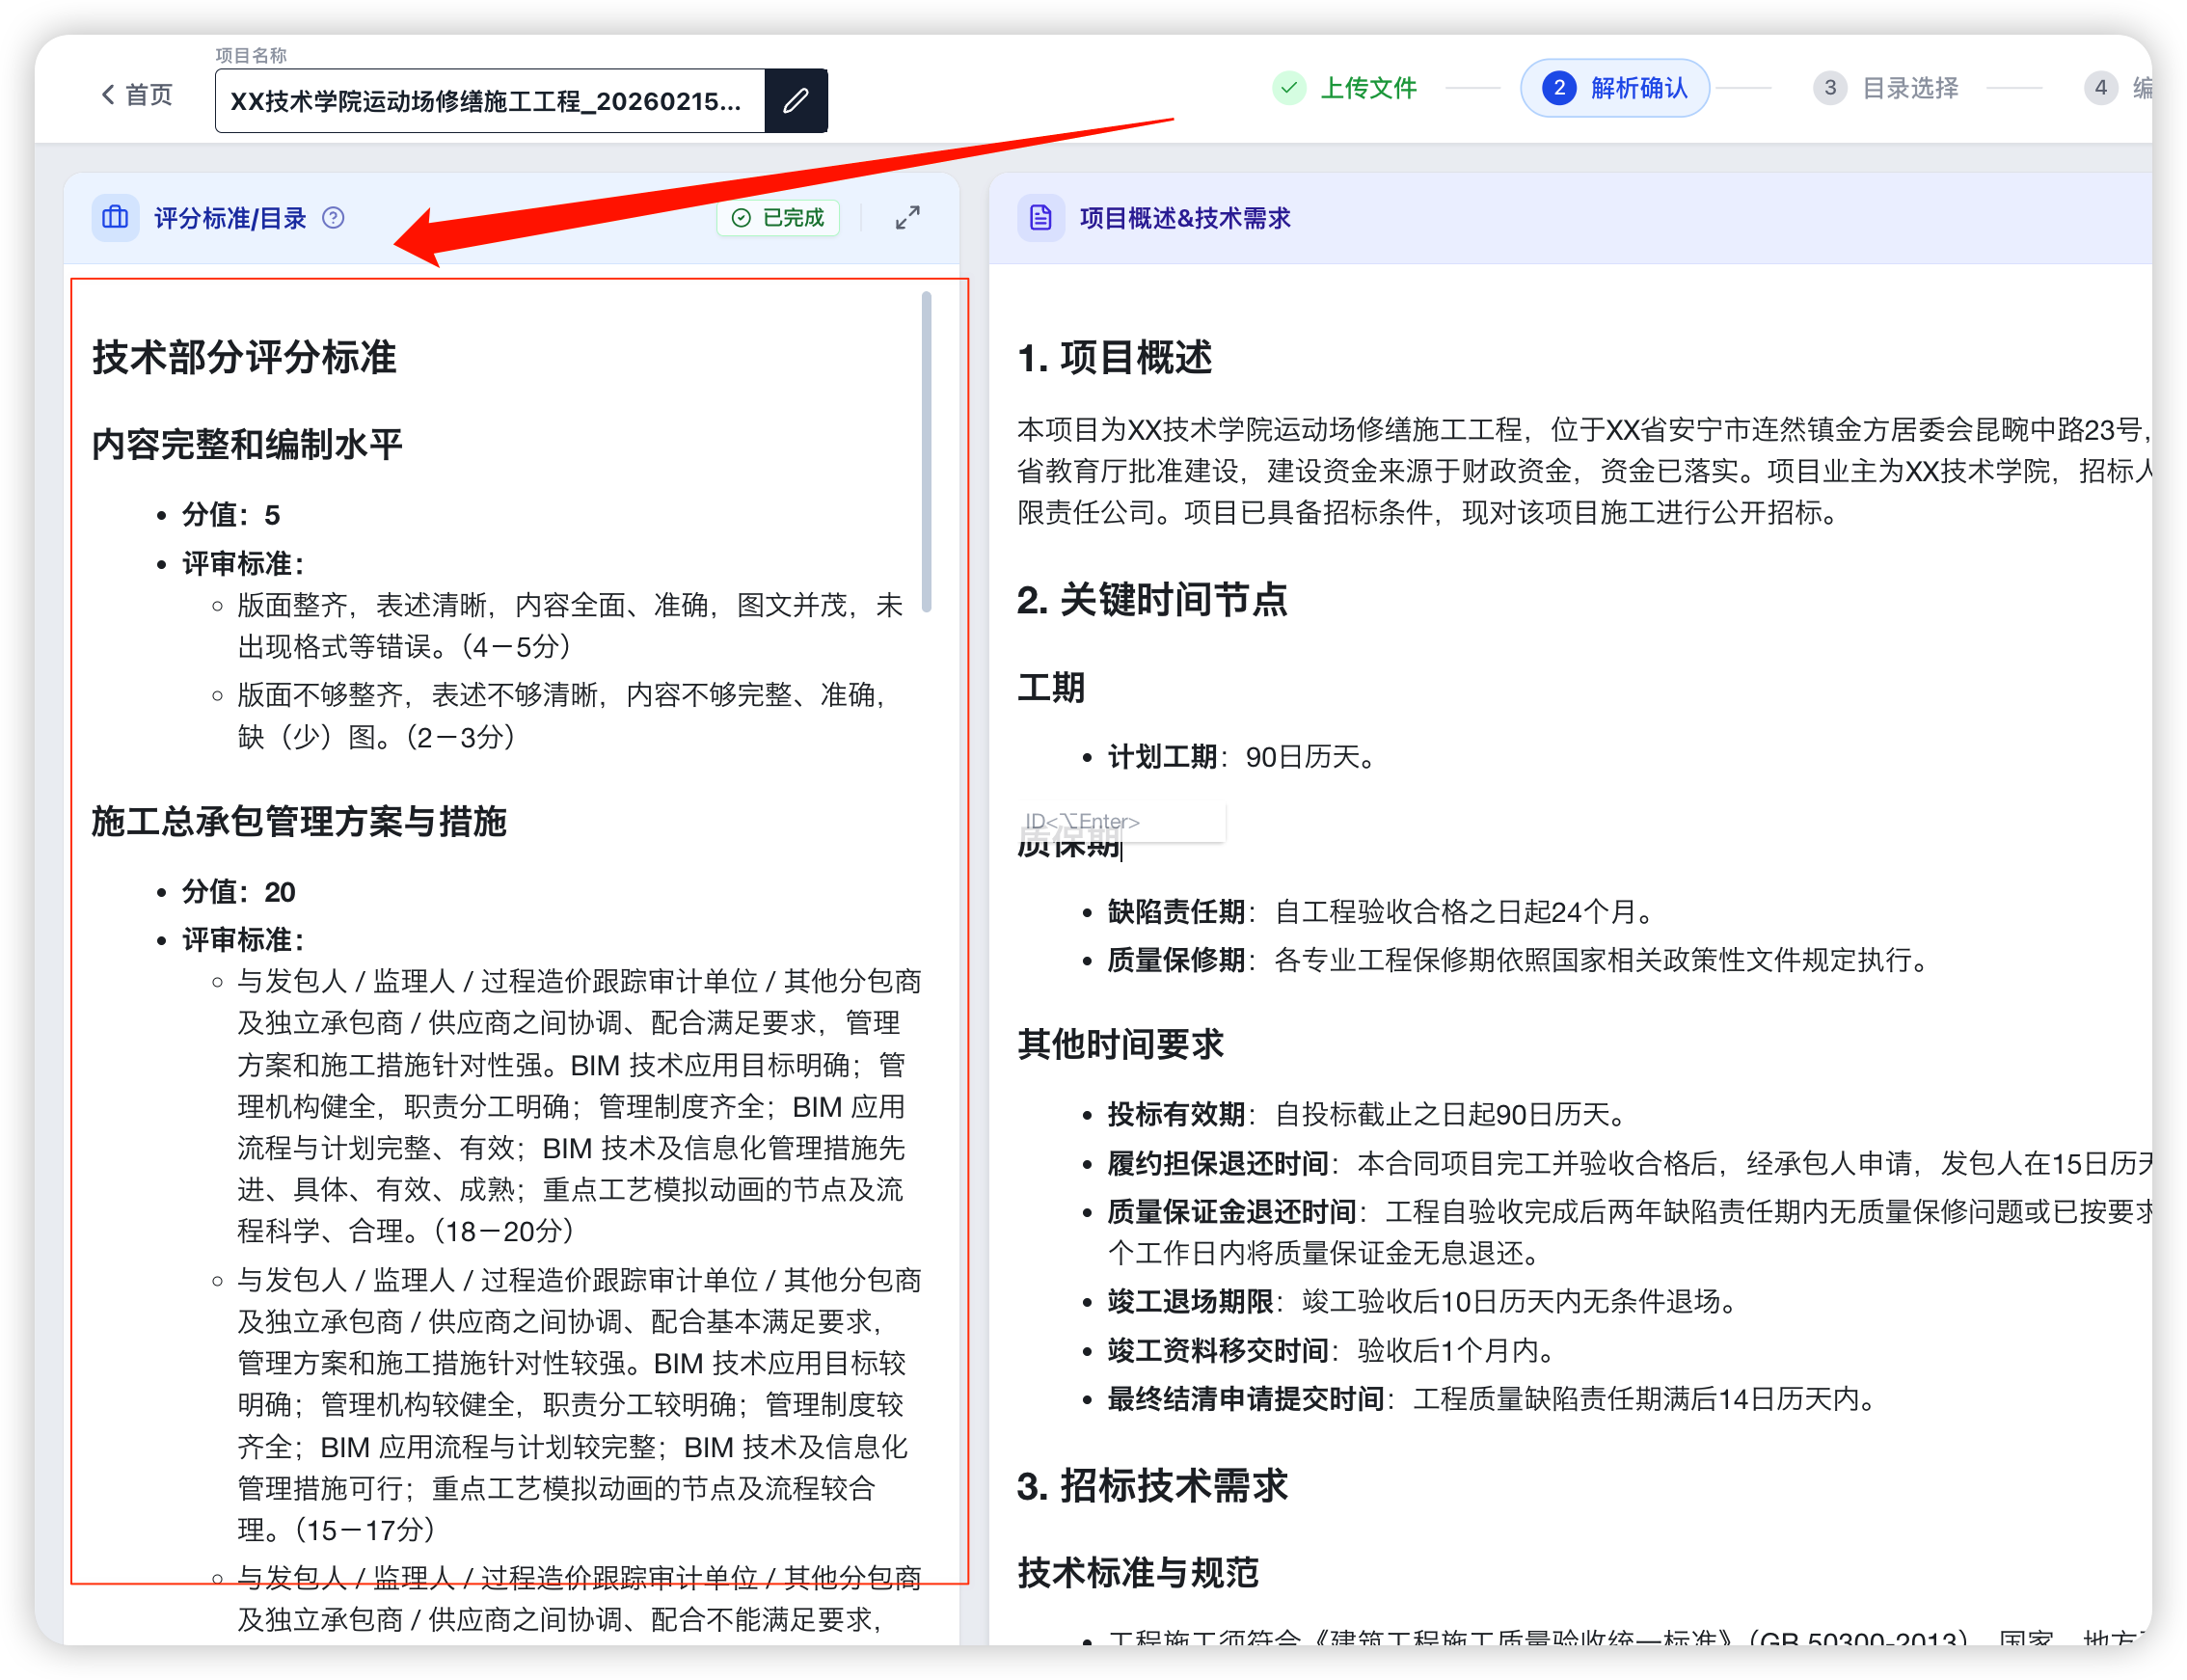Viewport: 2187px width, 1680px height.
Task: Click the green check icon before 上传文件
Action: point(1290,88)
